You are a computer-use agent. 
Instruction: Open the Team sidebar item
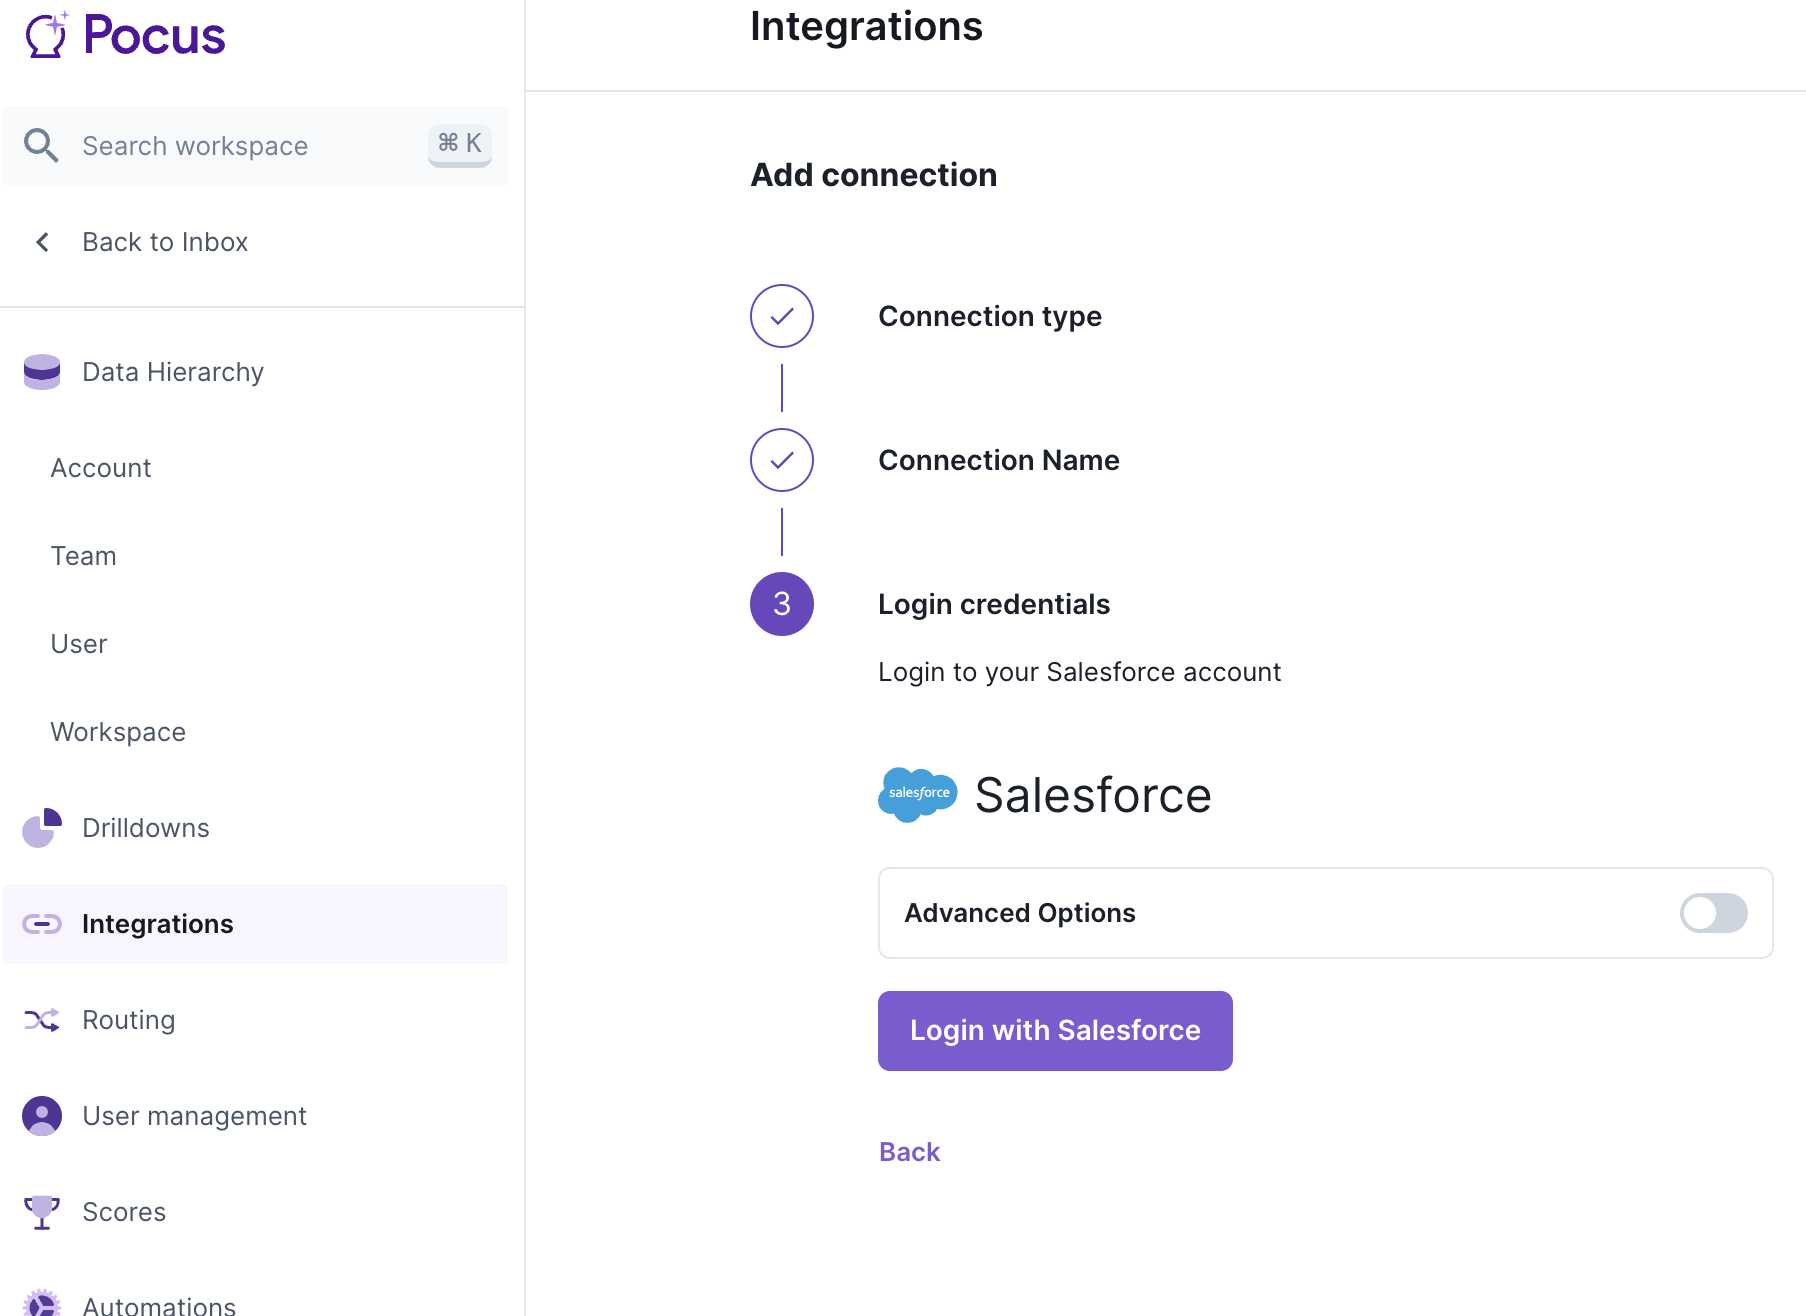tap(84, 556)
